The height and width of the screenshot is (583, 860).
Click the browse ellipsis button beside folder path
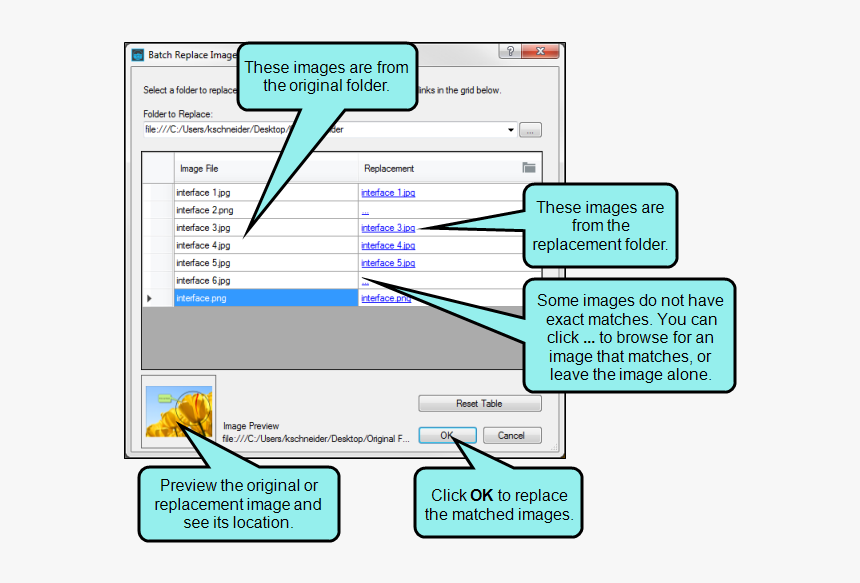coord(530,130)
